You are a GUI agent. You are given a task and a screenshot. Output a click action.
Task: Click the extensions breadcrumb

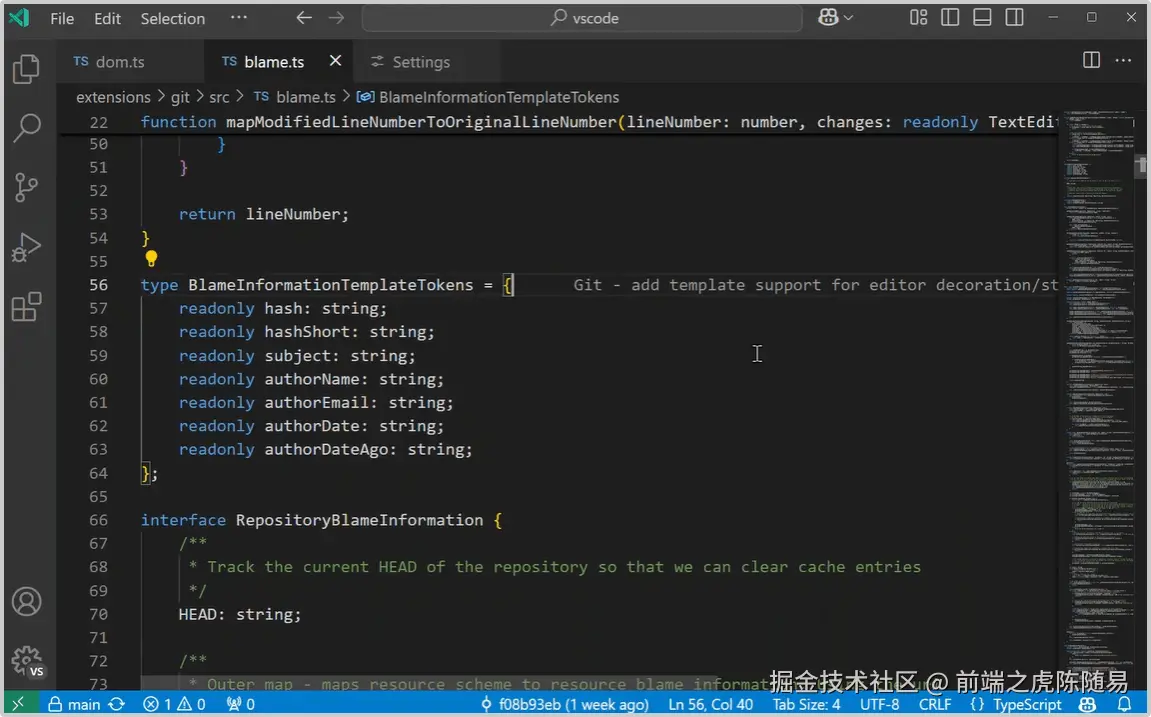coord(113,97)
